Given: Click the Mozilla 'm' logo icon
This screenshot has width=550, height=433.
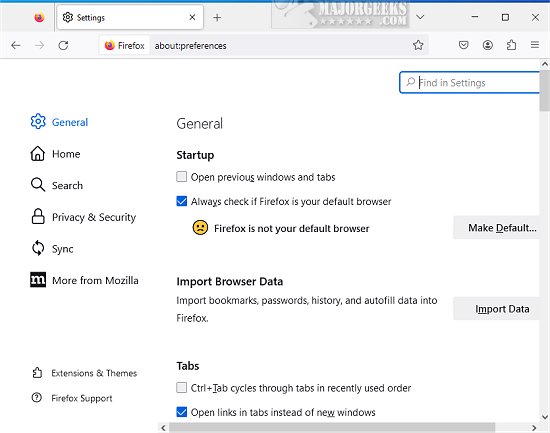Looking at the screenshot, I should (38, 280).
